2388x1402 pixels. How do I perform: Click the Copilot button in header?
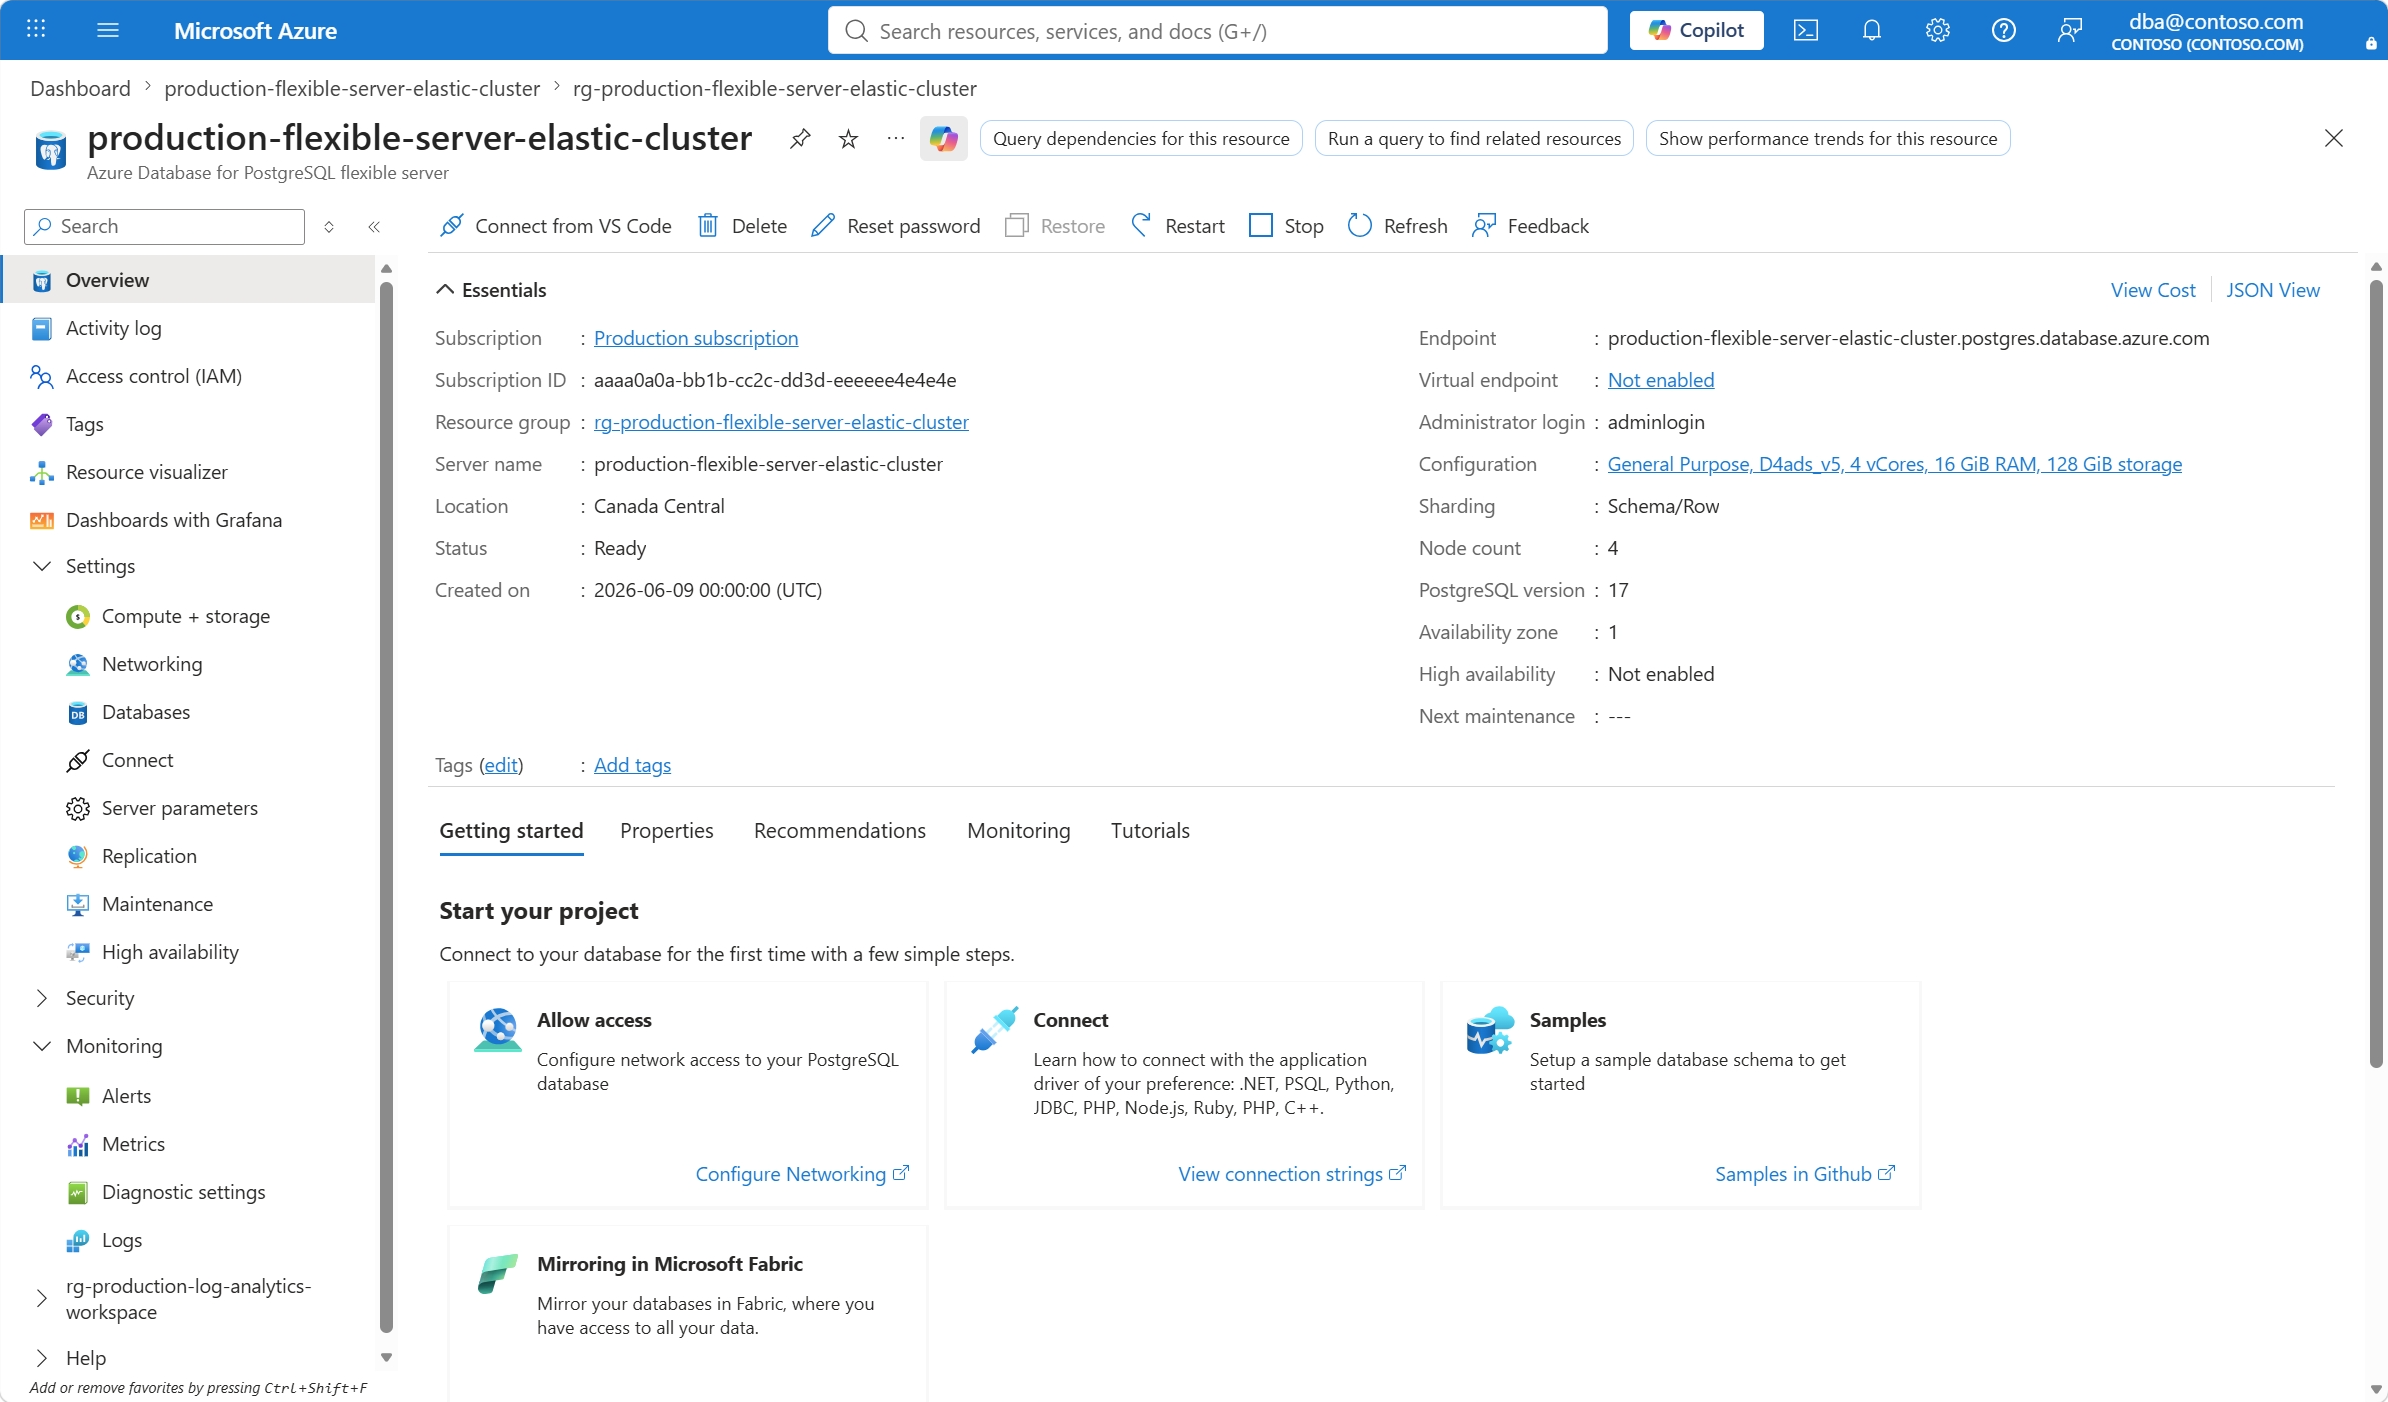(x=1697, y=30)
